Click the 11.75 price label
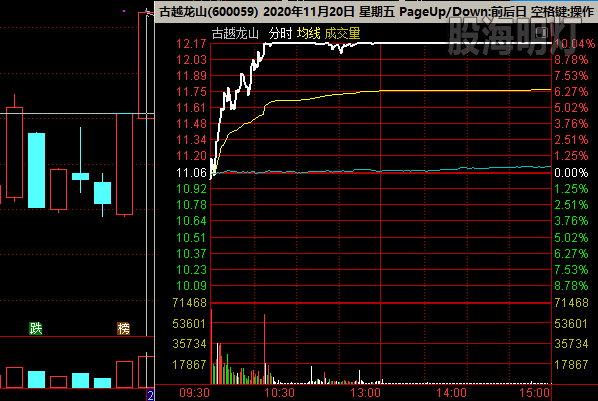Screen dimensions: 598x401 coord(191,92)
